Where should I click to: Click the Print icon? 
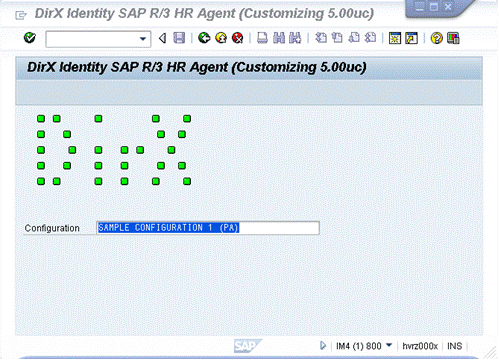coord(263,38)
